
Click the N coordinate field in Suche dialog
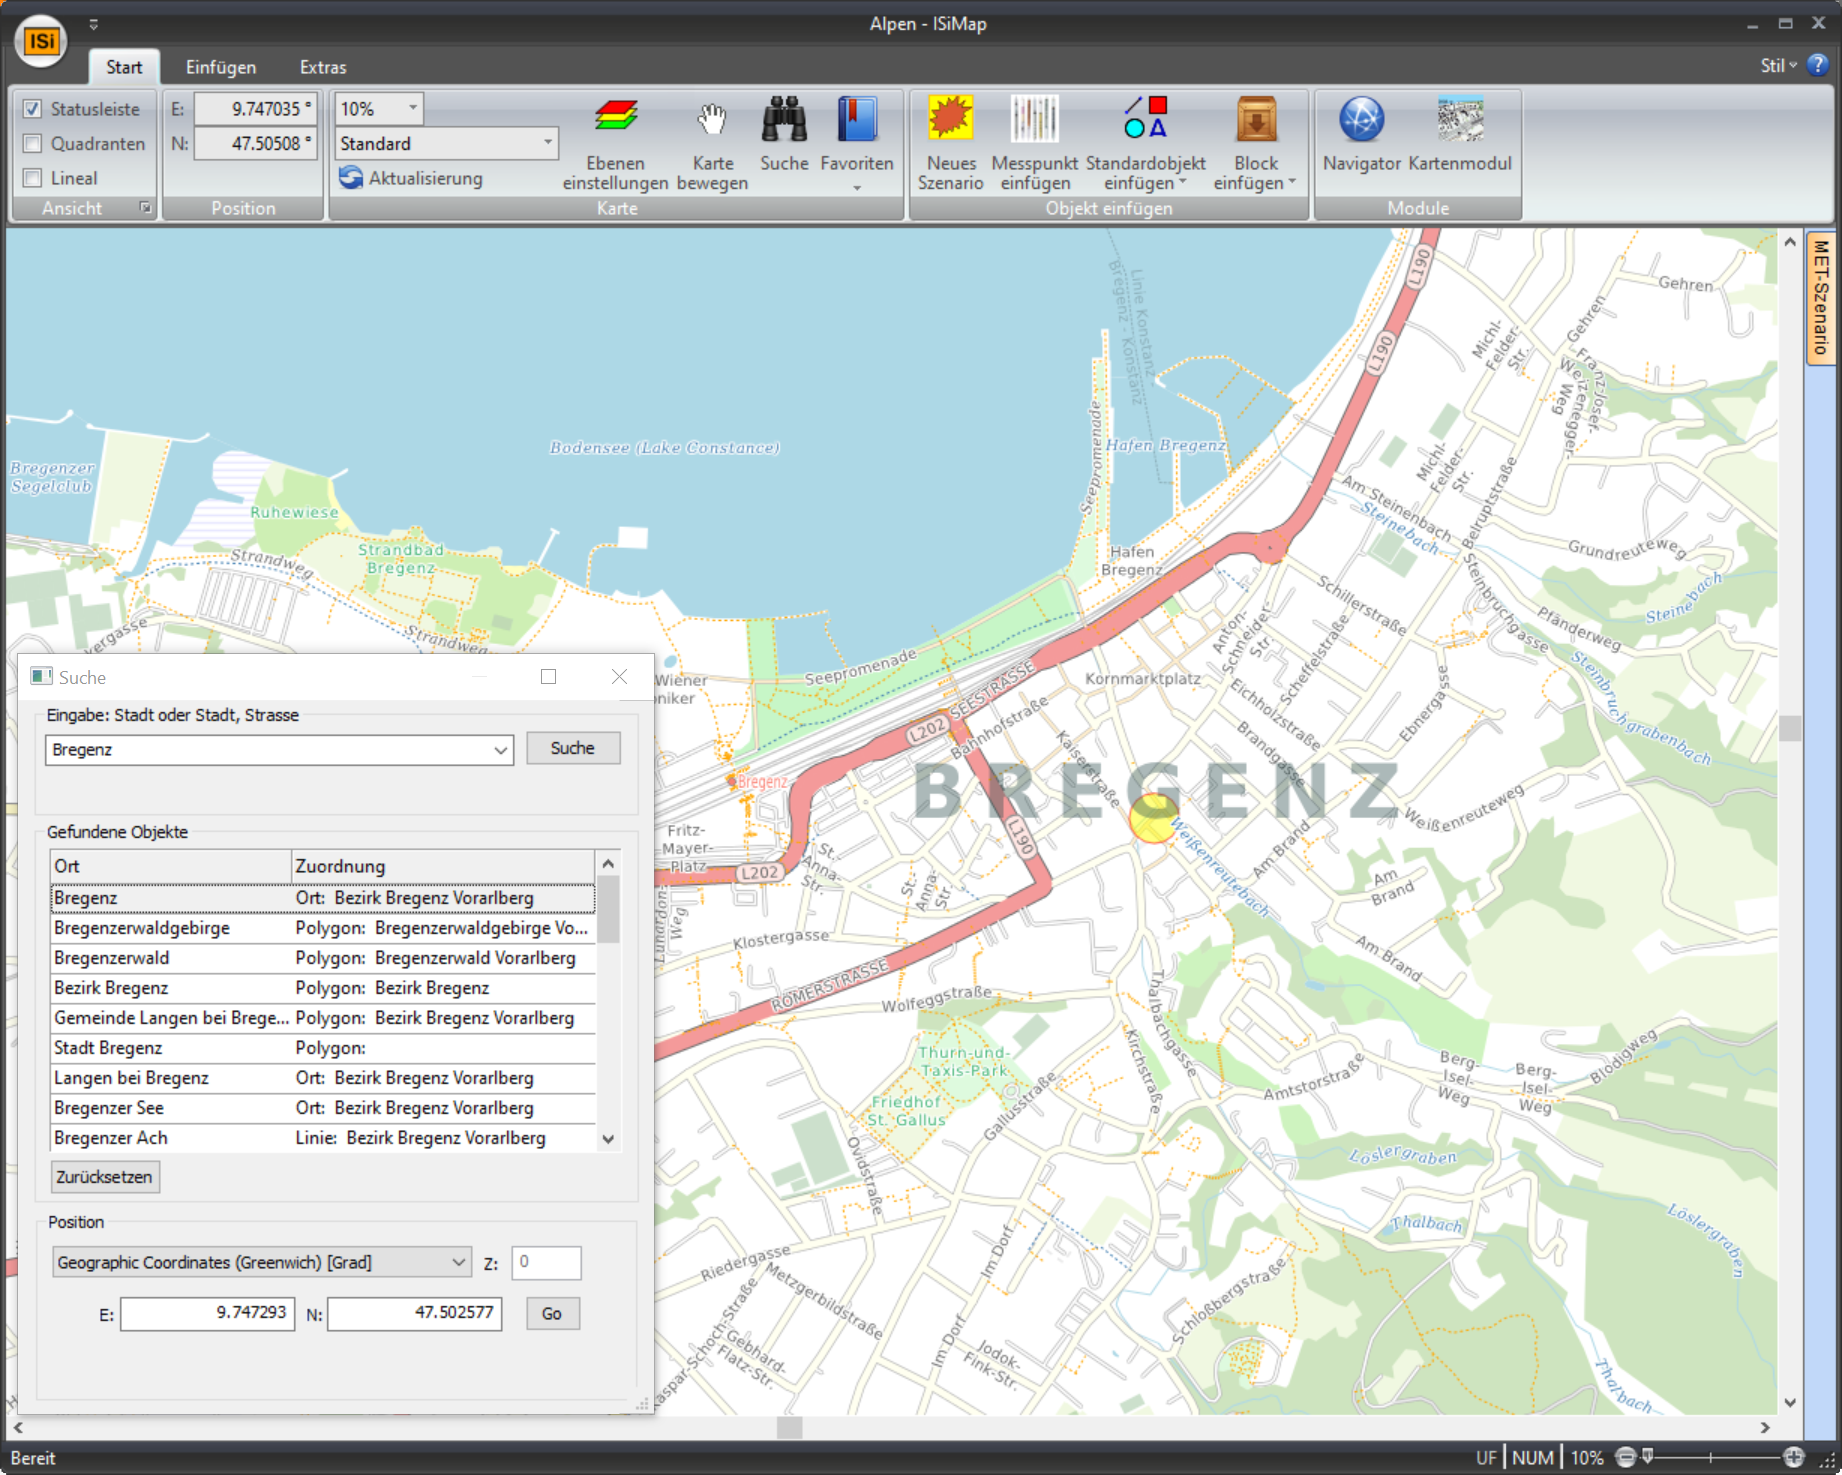click(x=414, y=1313)
